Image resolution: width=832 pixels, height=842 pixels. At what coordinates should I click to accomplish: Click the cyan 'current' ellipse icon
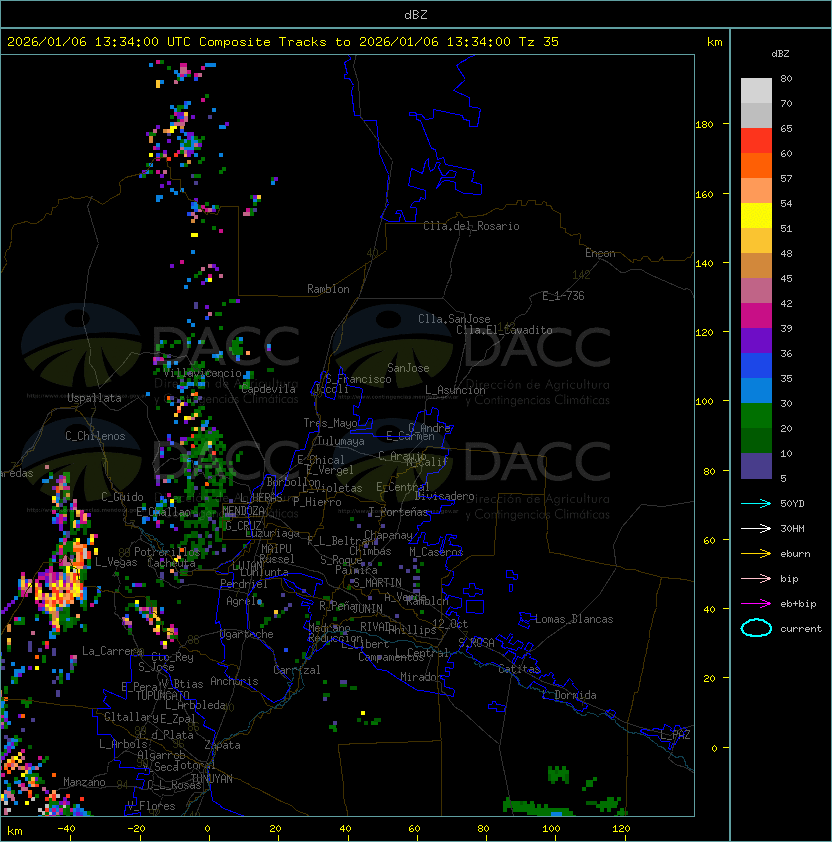[x=756, y=628]
